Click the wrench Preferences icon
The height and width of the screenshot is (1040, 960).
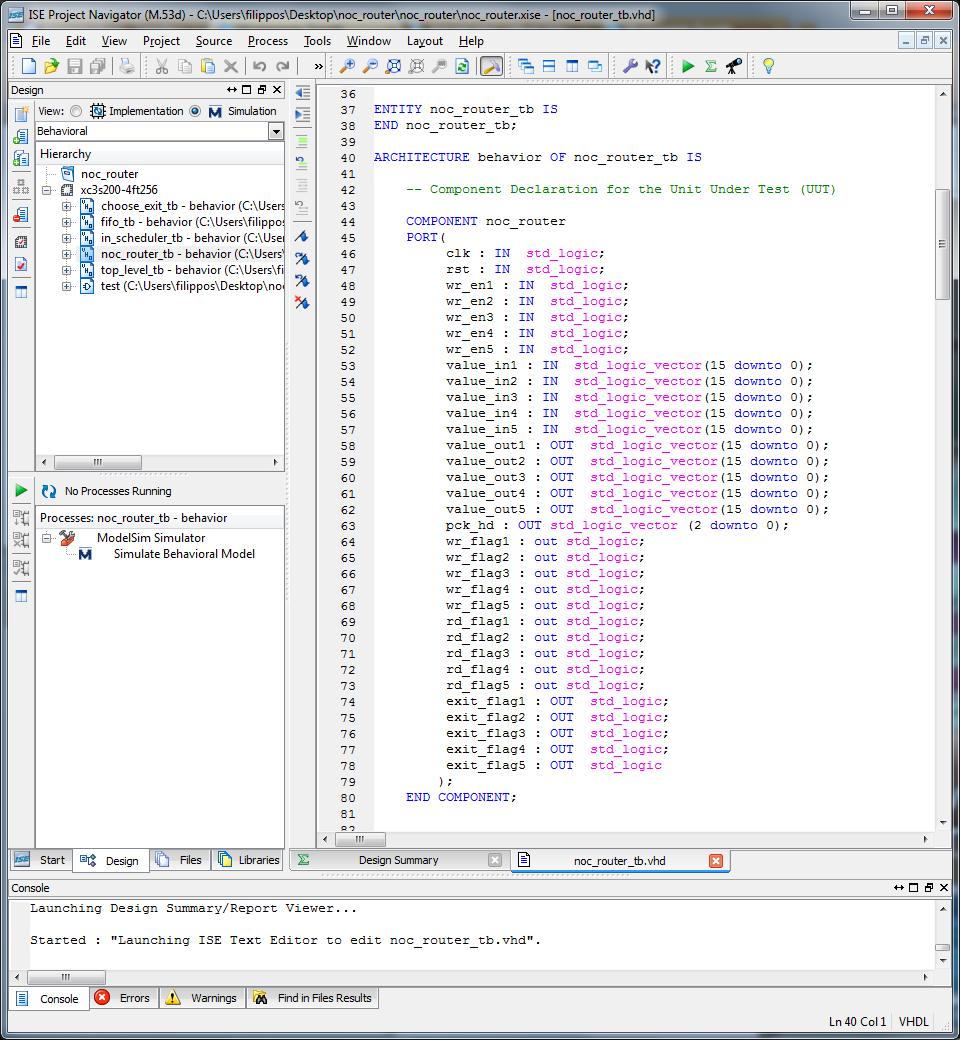[630, 66]
